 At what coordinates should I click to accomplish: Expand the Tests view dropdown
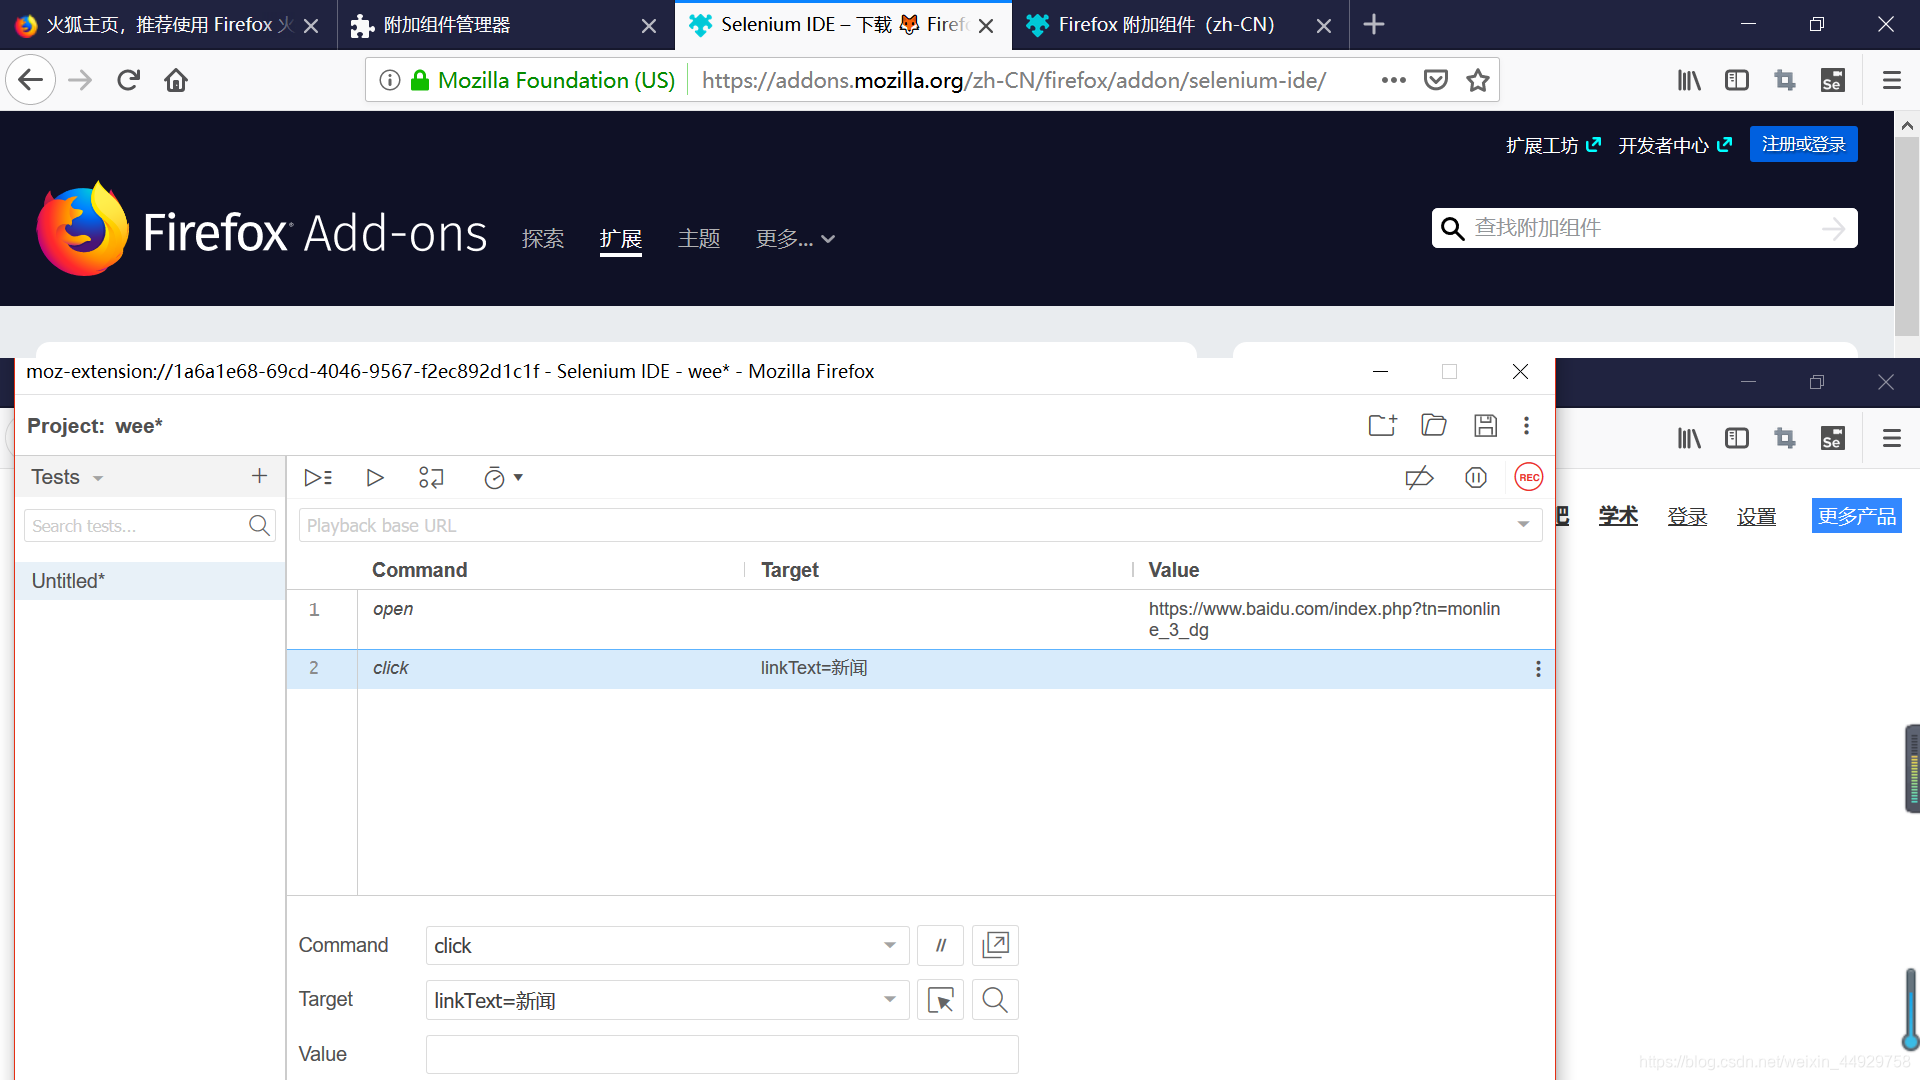point(98,478)
